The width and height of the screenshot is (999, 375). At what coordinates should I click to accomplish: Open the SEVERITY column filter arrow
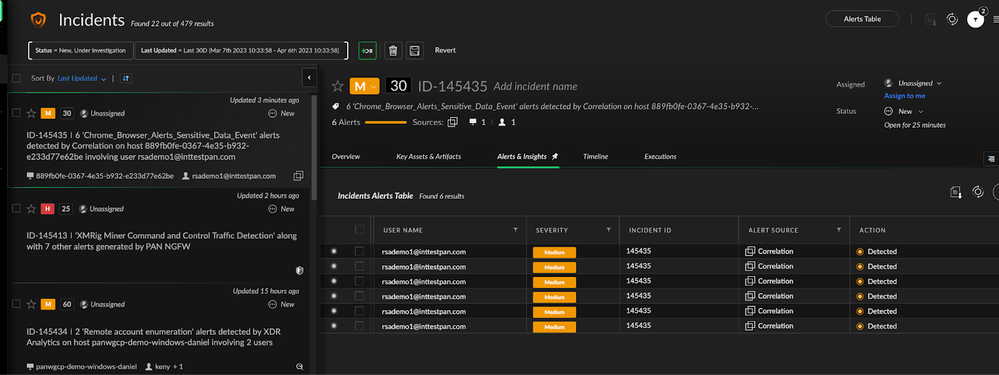pos(608,230)
